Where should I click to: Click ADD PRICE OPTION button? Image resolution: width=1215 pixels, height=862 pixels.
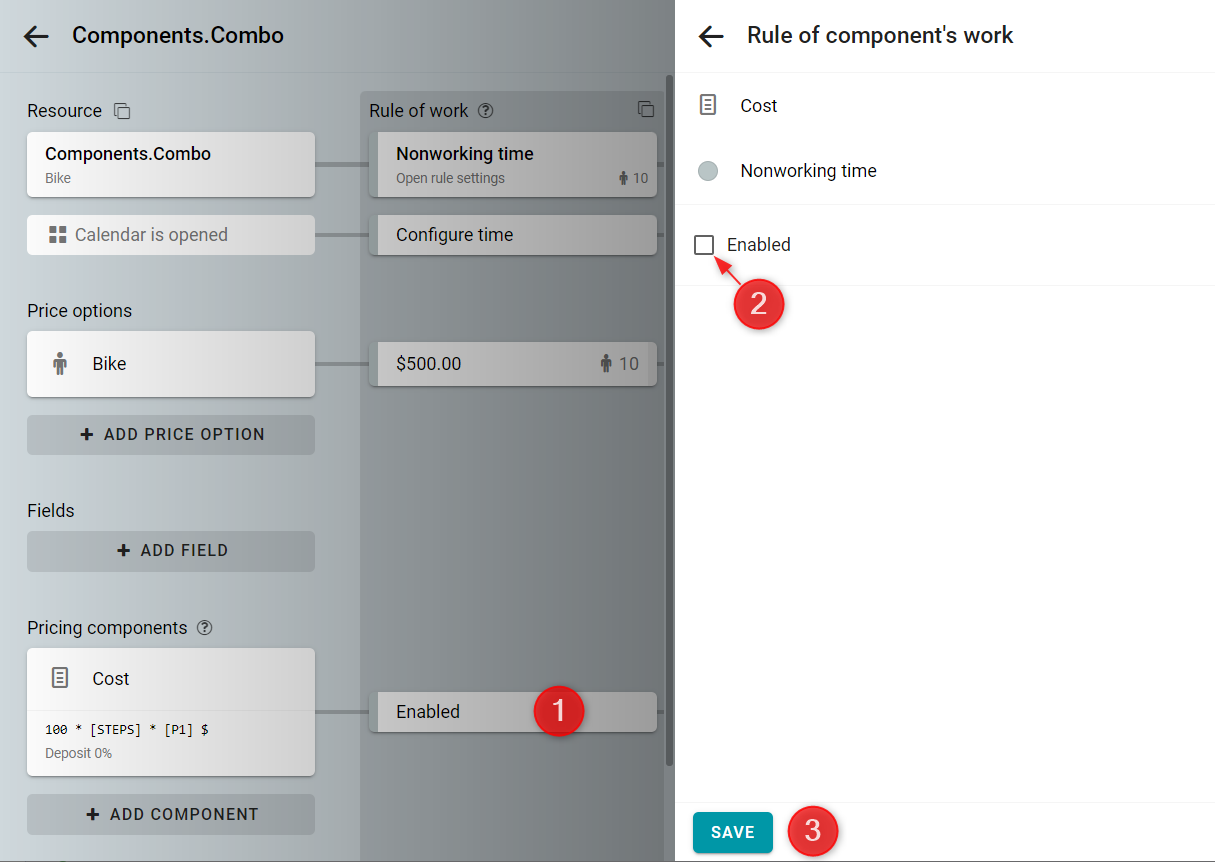[x=171, y=435]
